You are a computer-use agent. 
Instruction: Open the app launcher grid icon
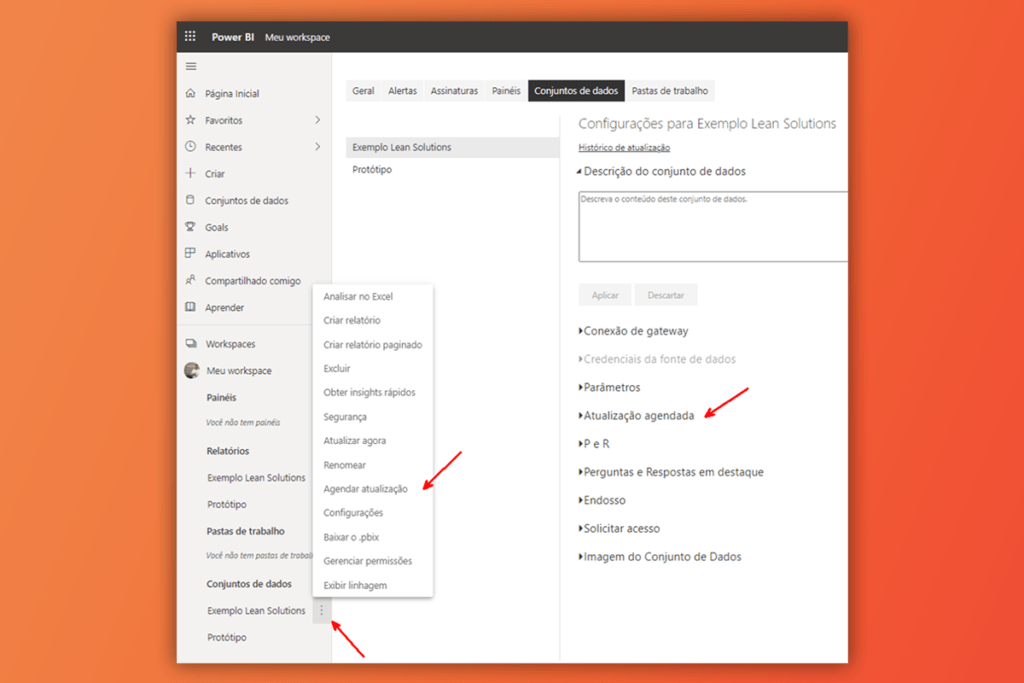tap(190, 37)
